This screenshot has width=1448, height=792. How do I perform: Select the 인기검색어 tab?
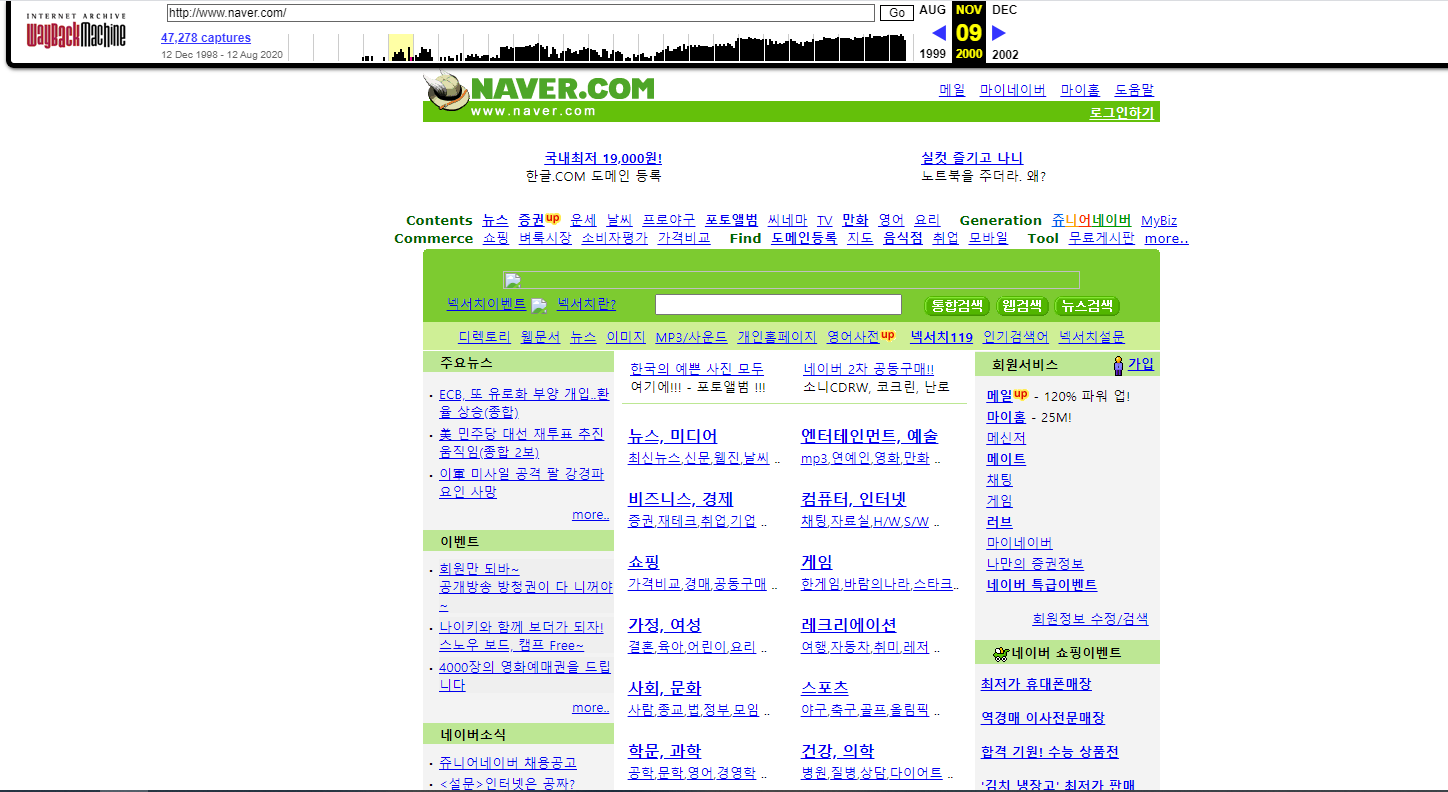(1016, 337)
